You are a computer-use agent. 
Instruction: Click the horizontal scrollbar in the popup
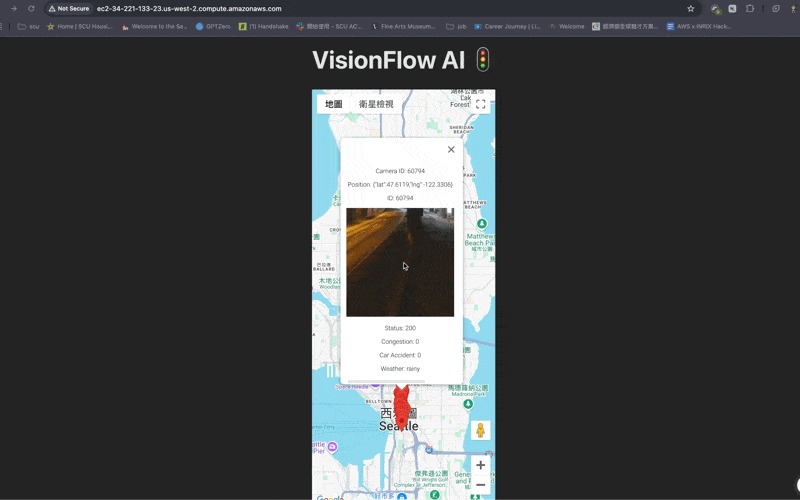(x=386, y=381)
